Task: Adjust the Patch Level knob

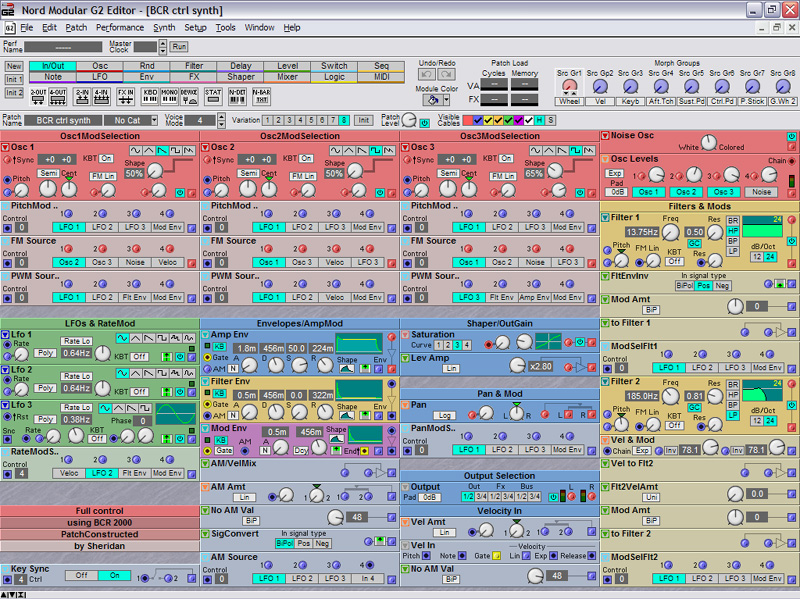Action: tap(409, 120)
